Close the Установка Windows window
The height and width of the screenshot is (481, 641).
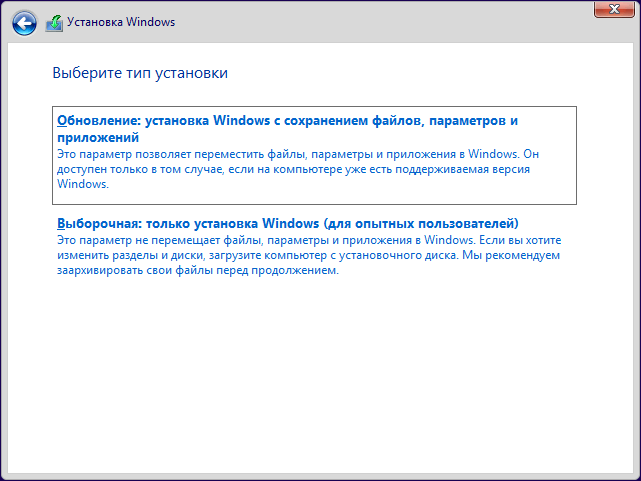(614, 9)
